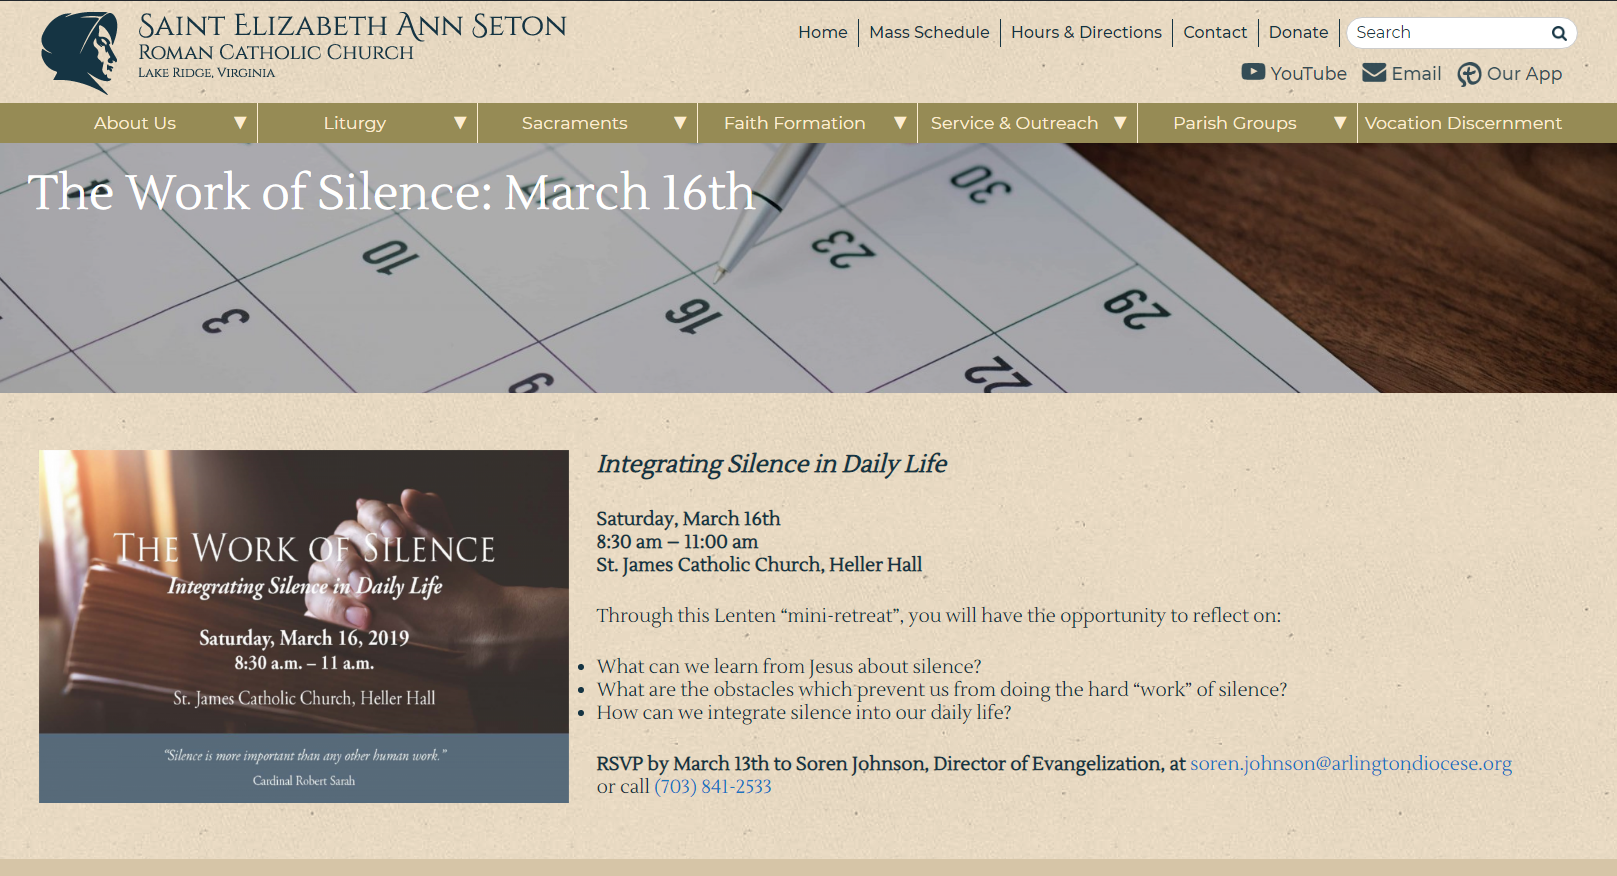Viewport: 1617px width, 876px height.
Task: Open the Mass Schedule link
Action: [929, 32]
